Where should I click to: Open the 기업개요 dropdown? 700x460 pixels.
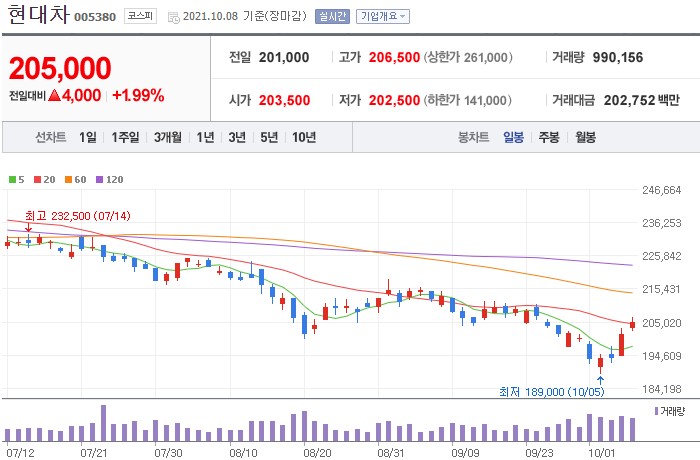[x=383, y=17]
